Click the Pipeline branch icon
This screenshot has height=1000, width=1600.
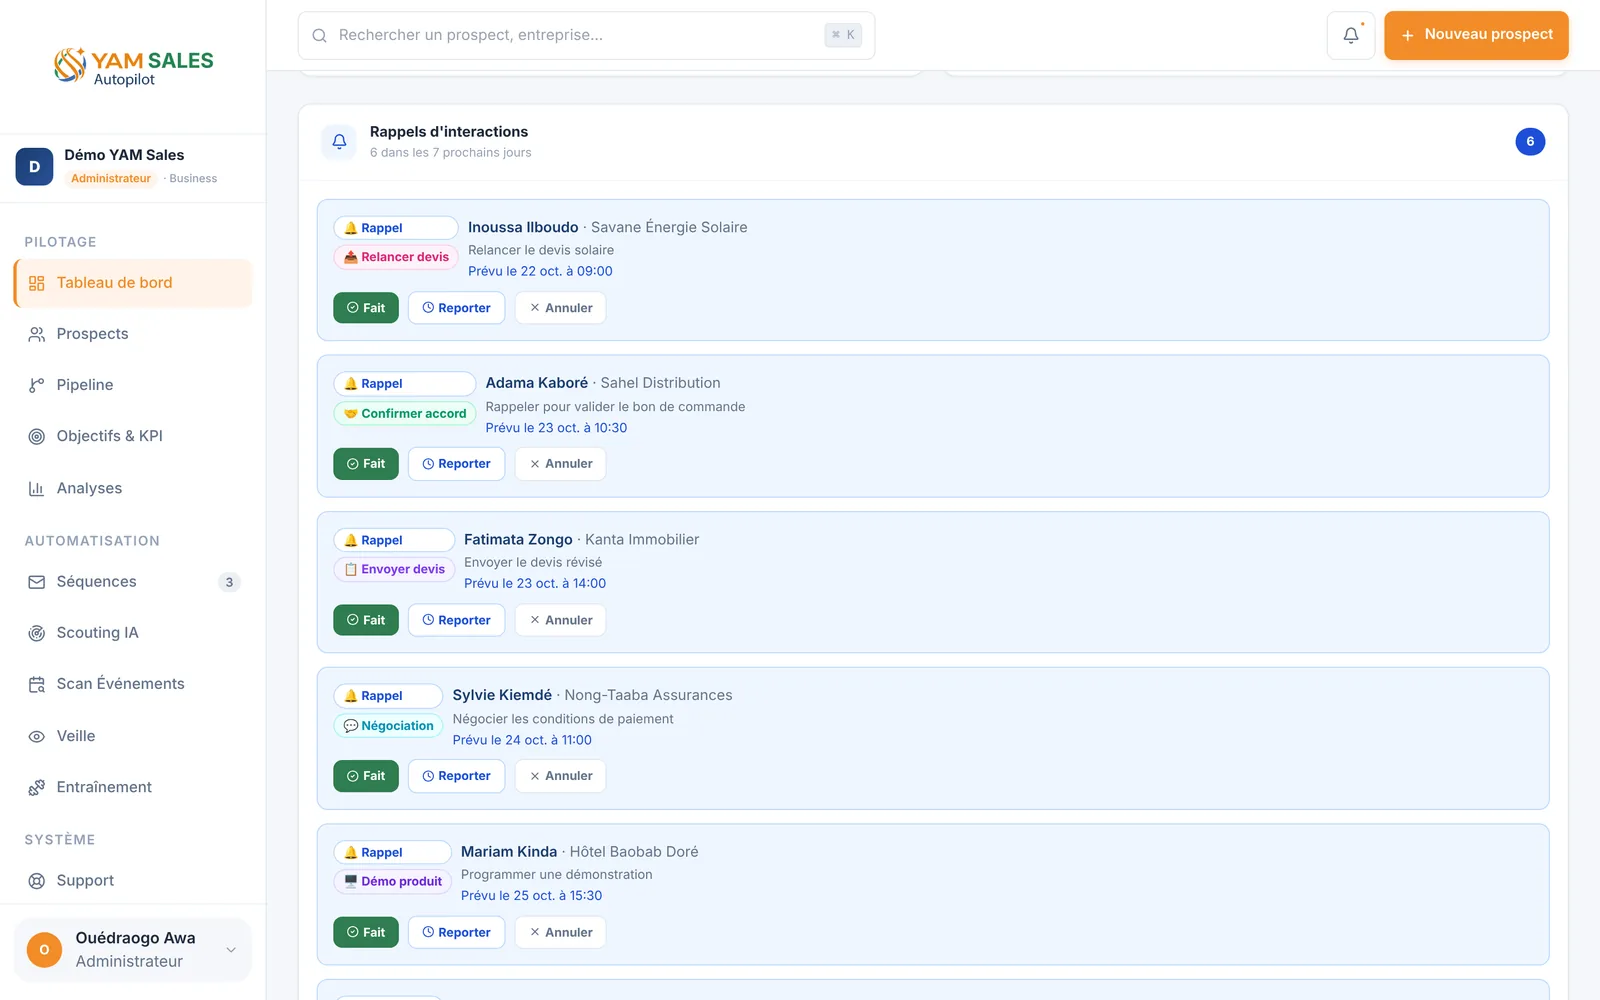click(x=37, y=385)
